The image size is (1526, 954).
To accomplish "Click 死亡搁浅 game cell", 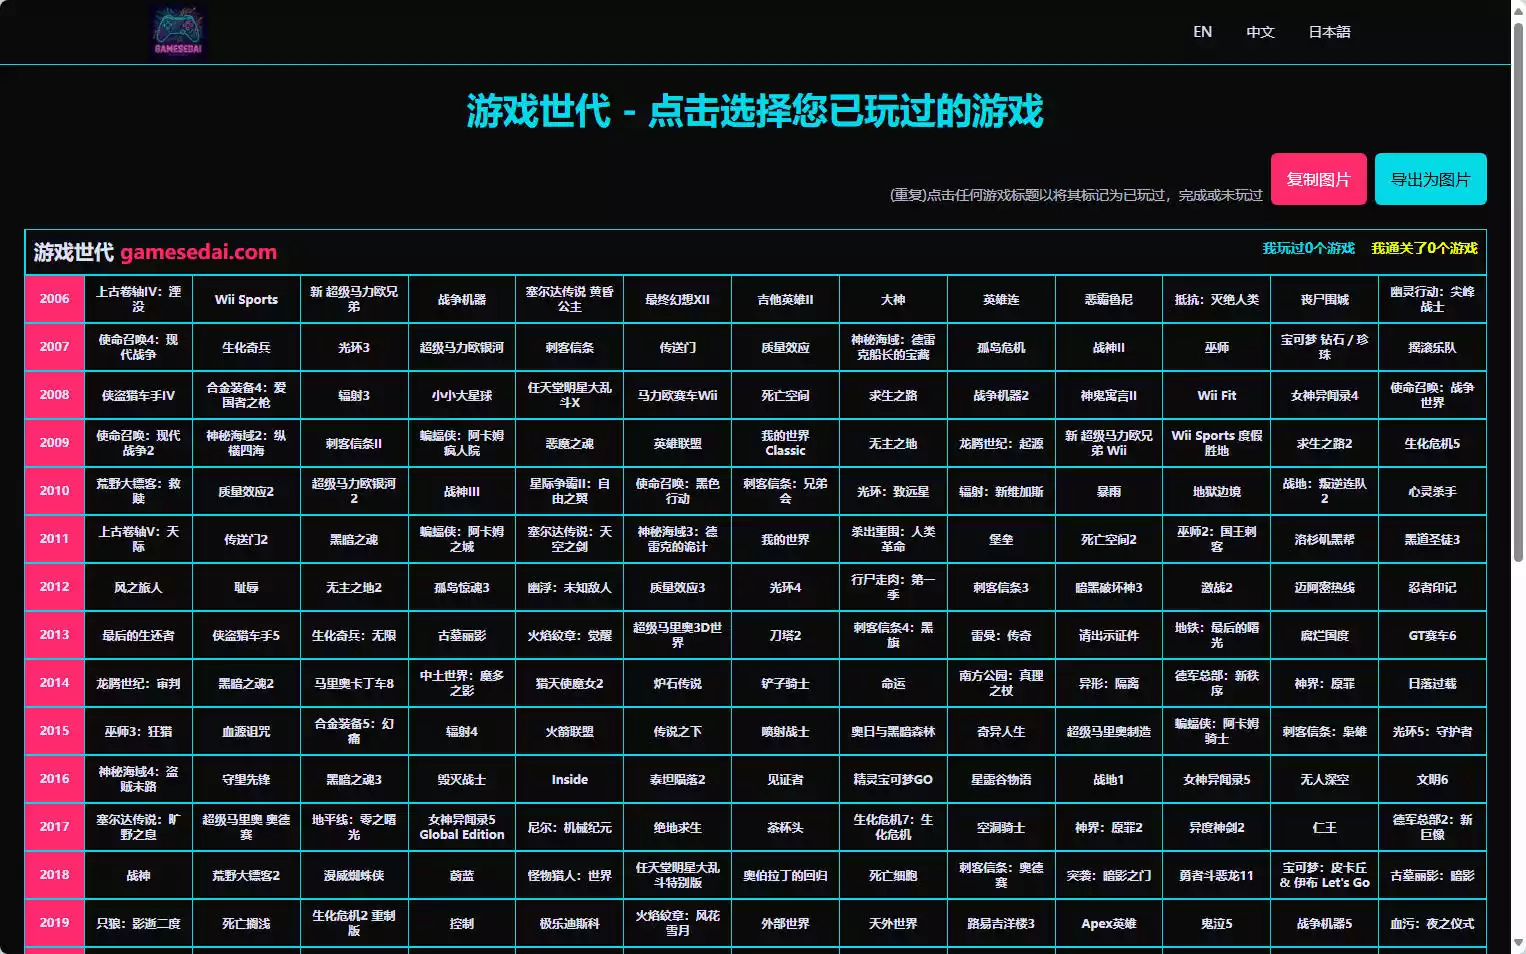I will [246, 923].
